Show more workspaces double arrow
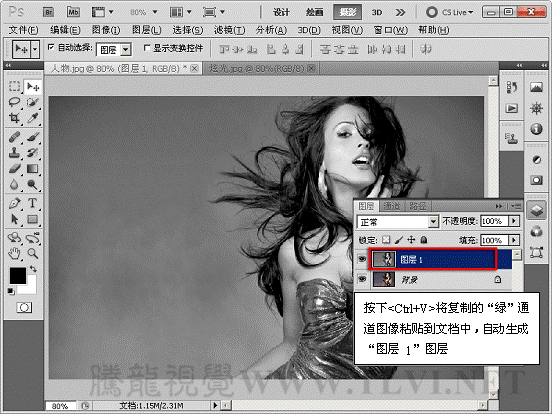The width and height of the screenshot is (552, 414). 400,12
